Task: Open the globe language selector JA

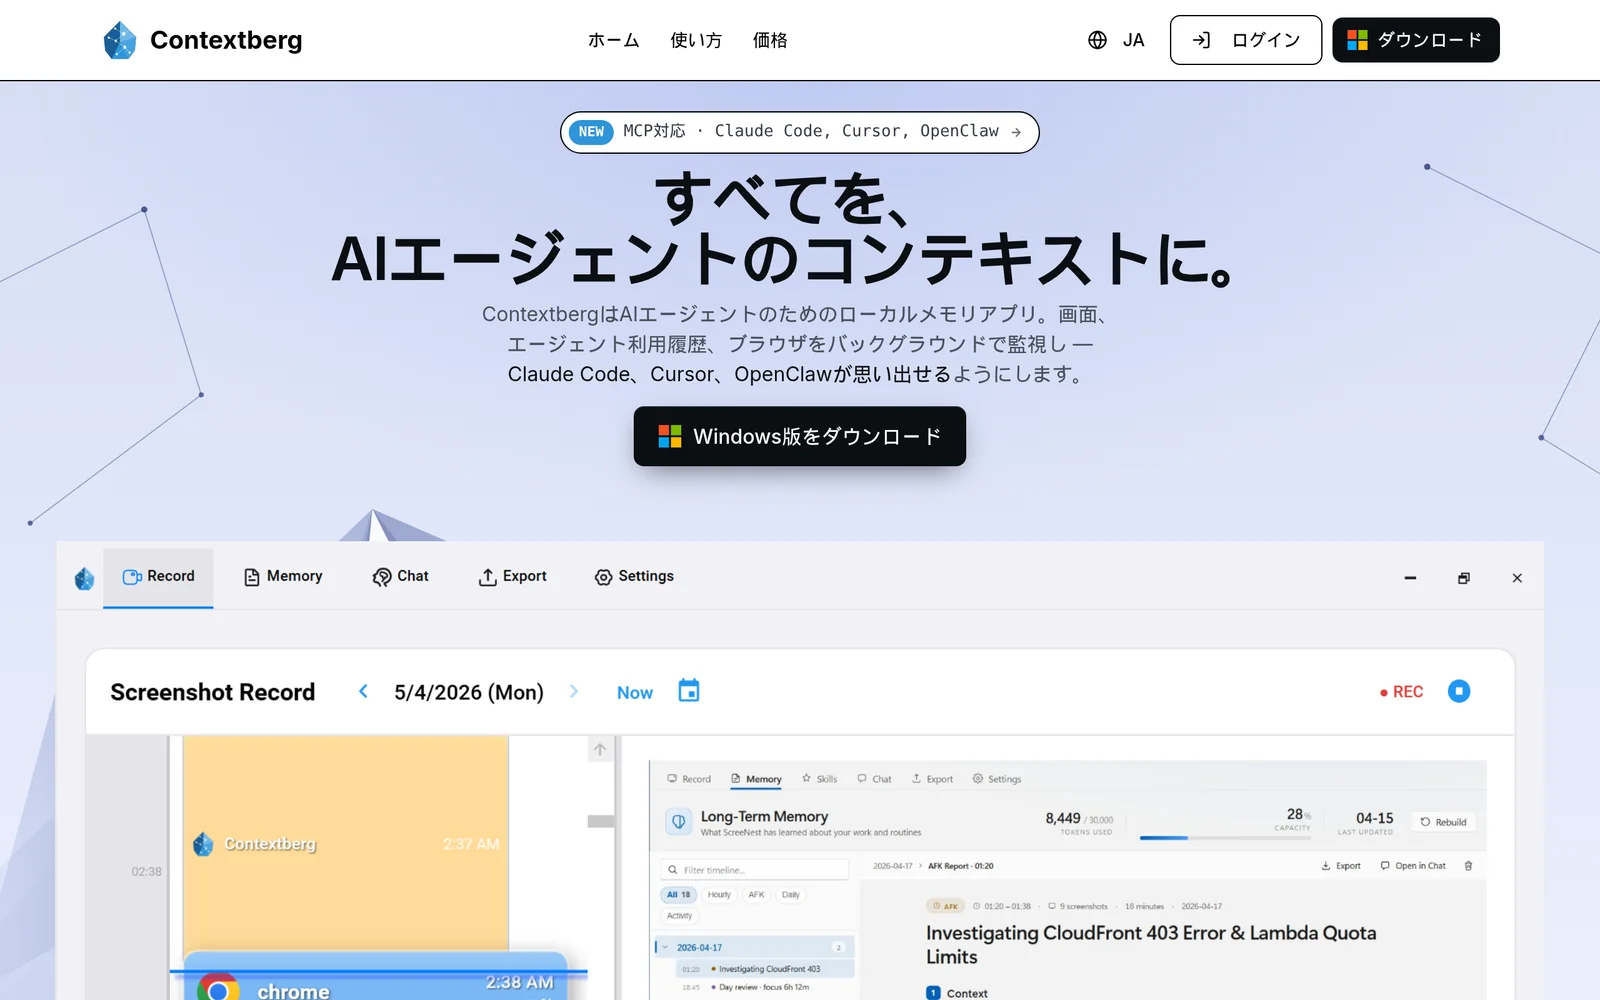Action: coord(1116,40)
